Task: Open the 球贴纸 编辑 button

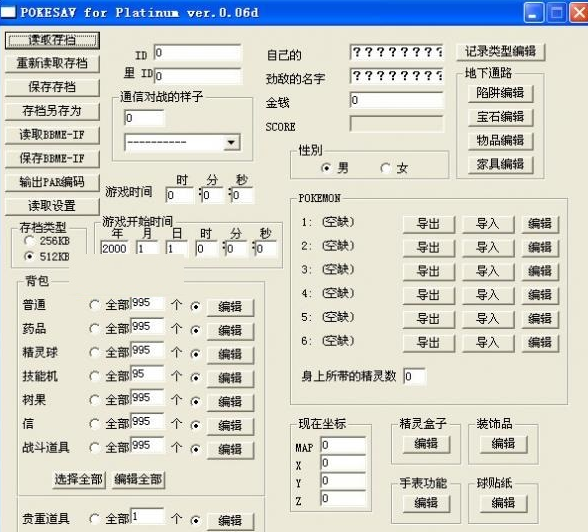Action: [504, 503]
